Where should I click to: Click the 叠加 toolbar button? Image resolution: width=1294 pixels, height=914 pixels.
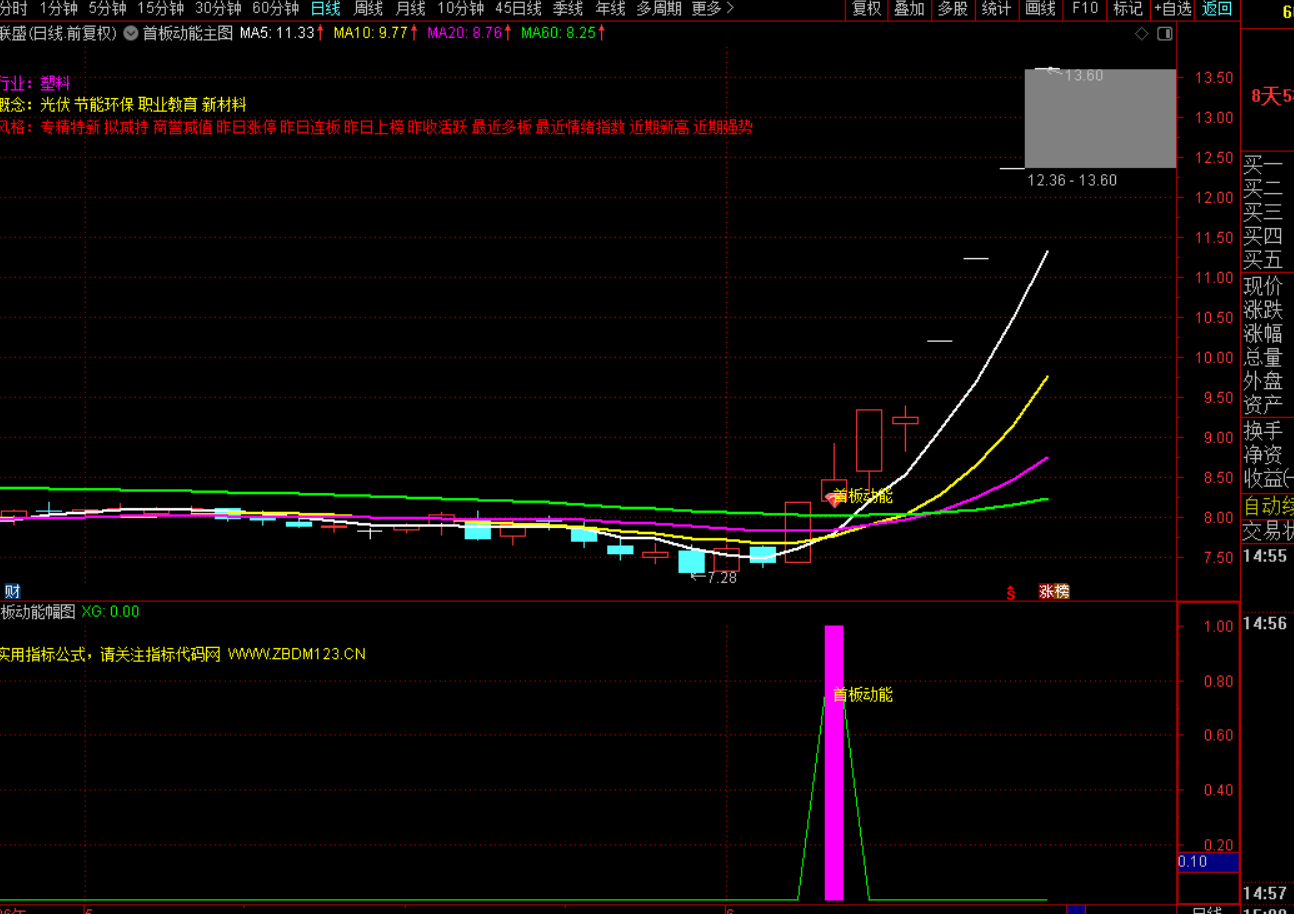[x=909, y=9]
